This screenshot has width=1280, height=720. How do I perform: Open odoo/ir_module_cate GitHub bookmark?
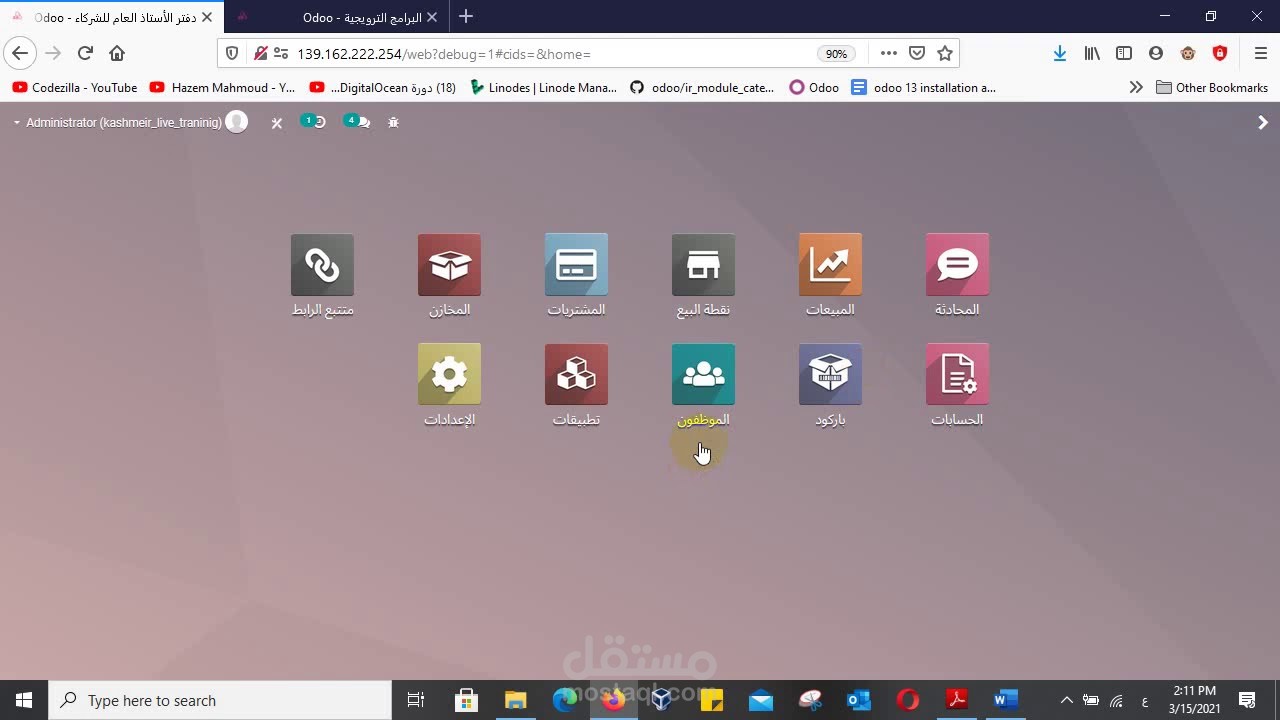(x=702, y=88)
